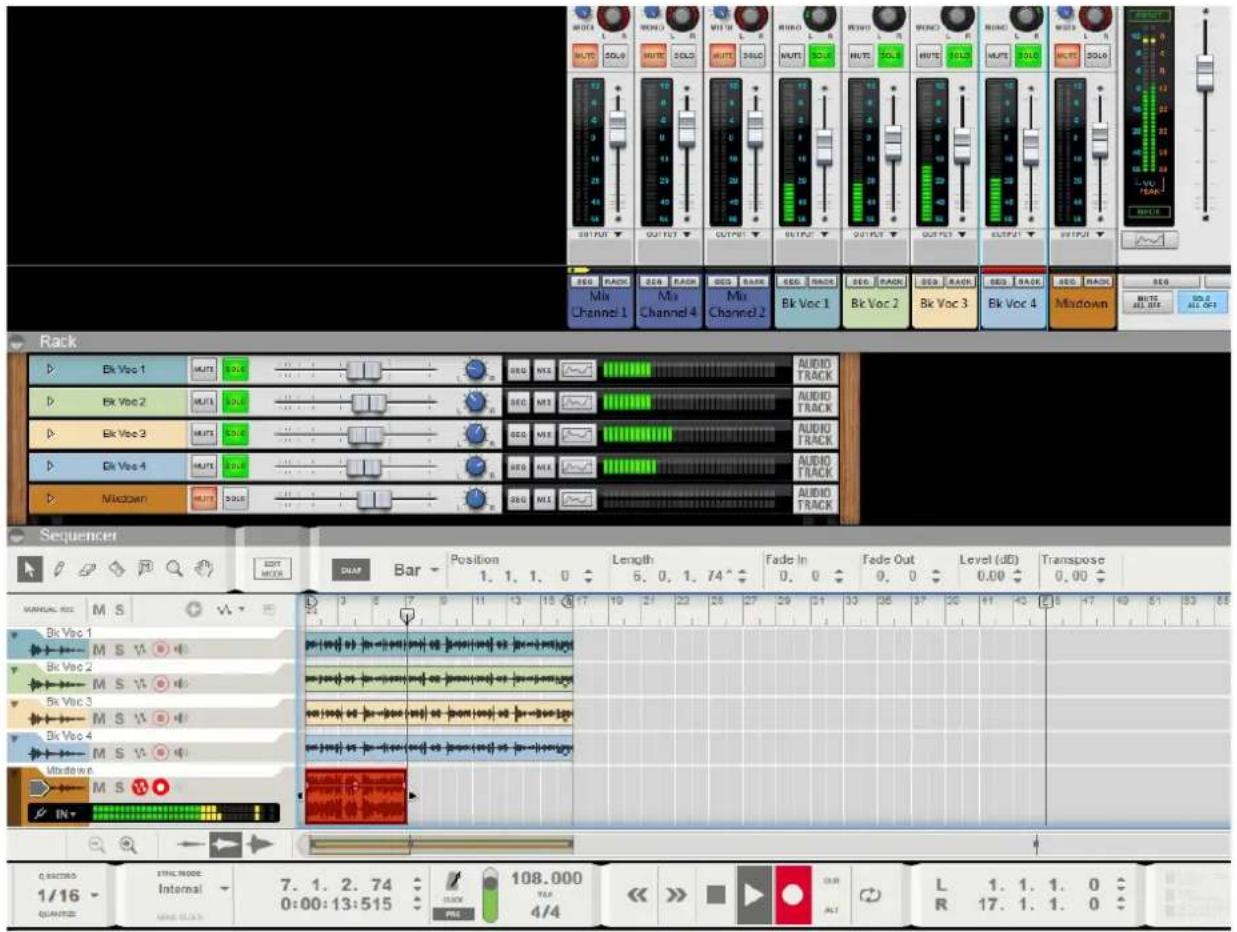Toggle Mute on Bk Voc 1 rack device
The height and width of the screenshot is (932, 1237).
203,369
